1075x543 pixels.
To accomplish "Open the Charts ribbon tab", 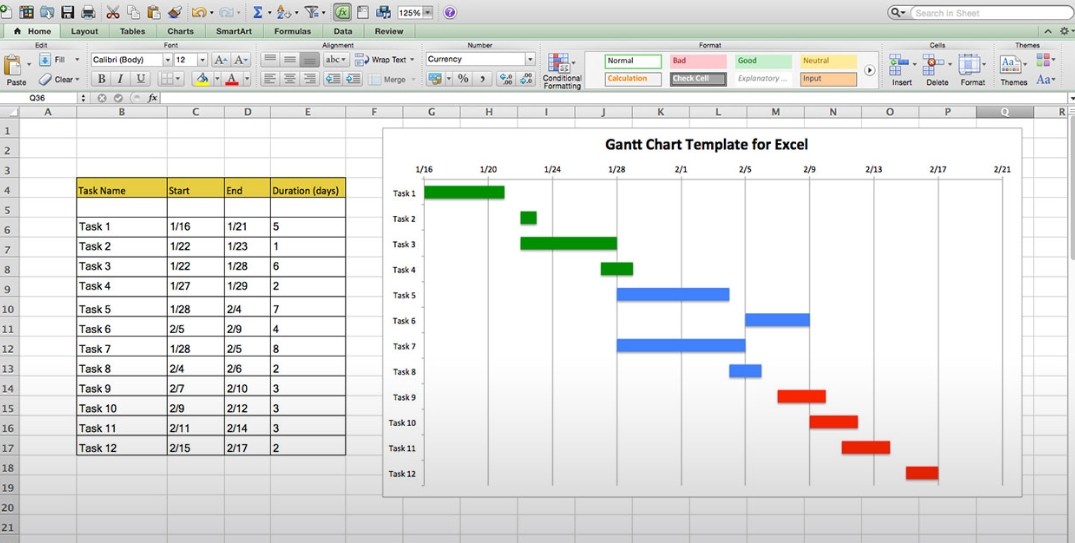I will point(180,31).
